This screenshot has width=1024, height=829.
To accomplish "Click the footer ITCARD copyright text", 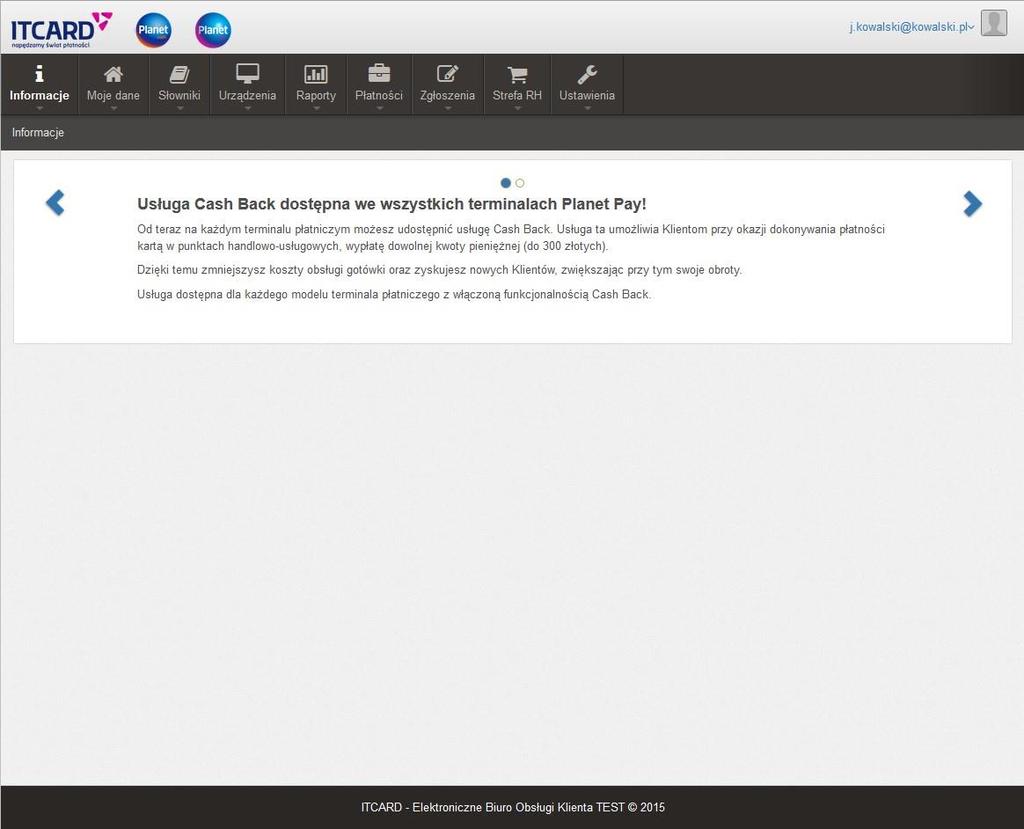I will point(513,807).
